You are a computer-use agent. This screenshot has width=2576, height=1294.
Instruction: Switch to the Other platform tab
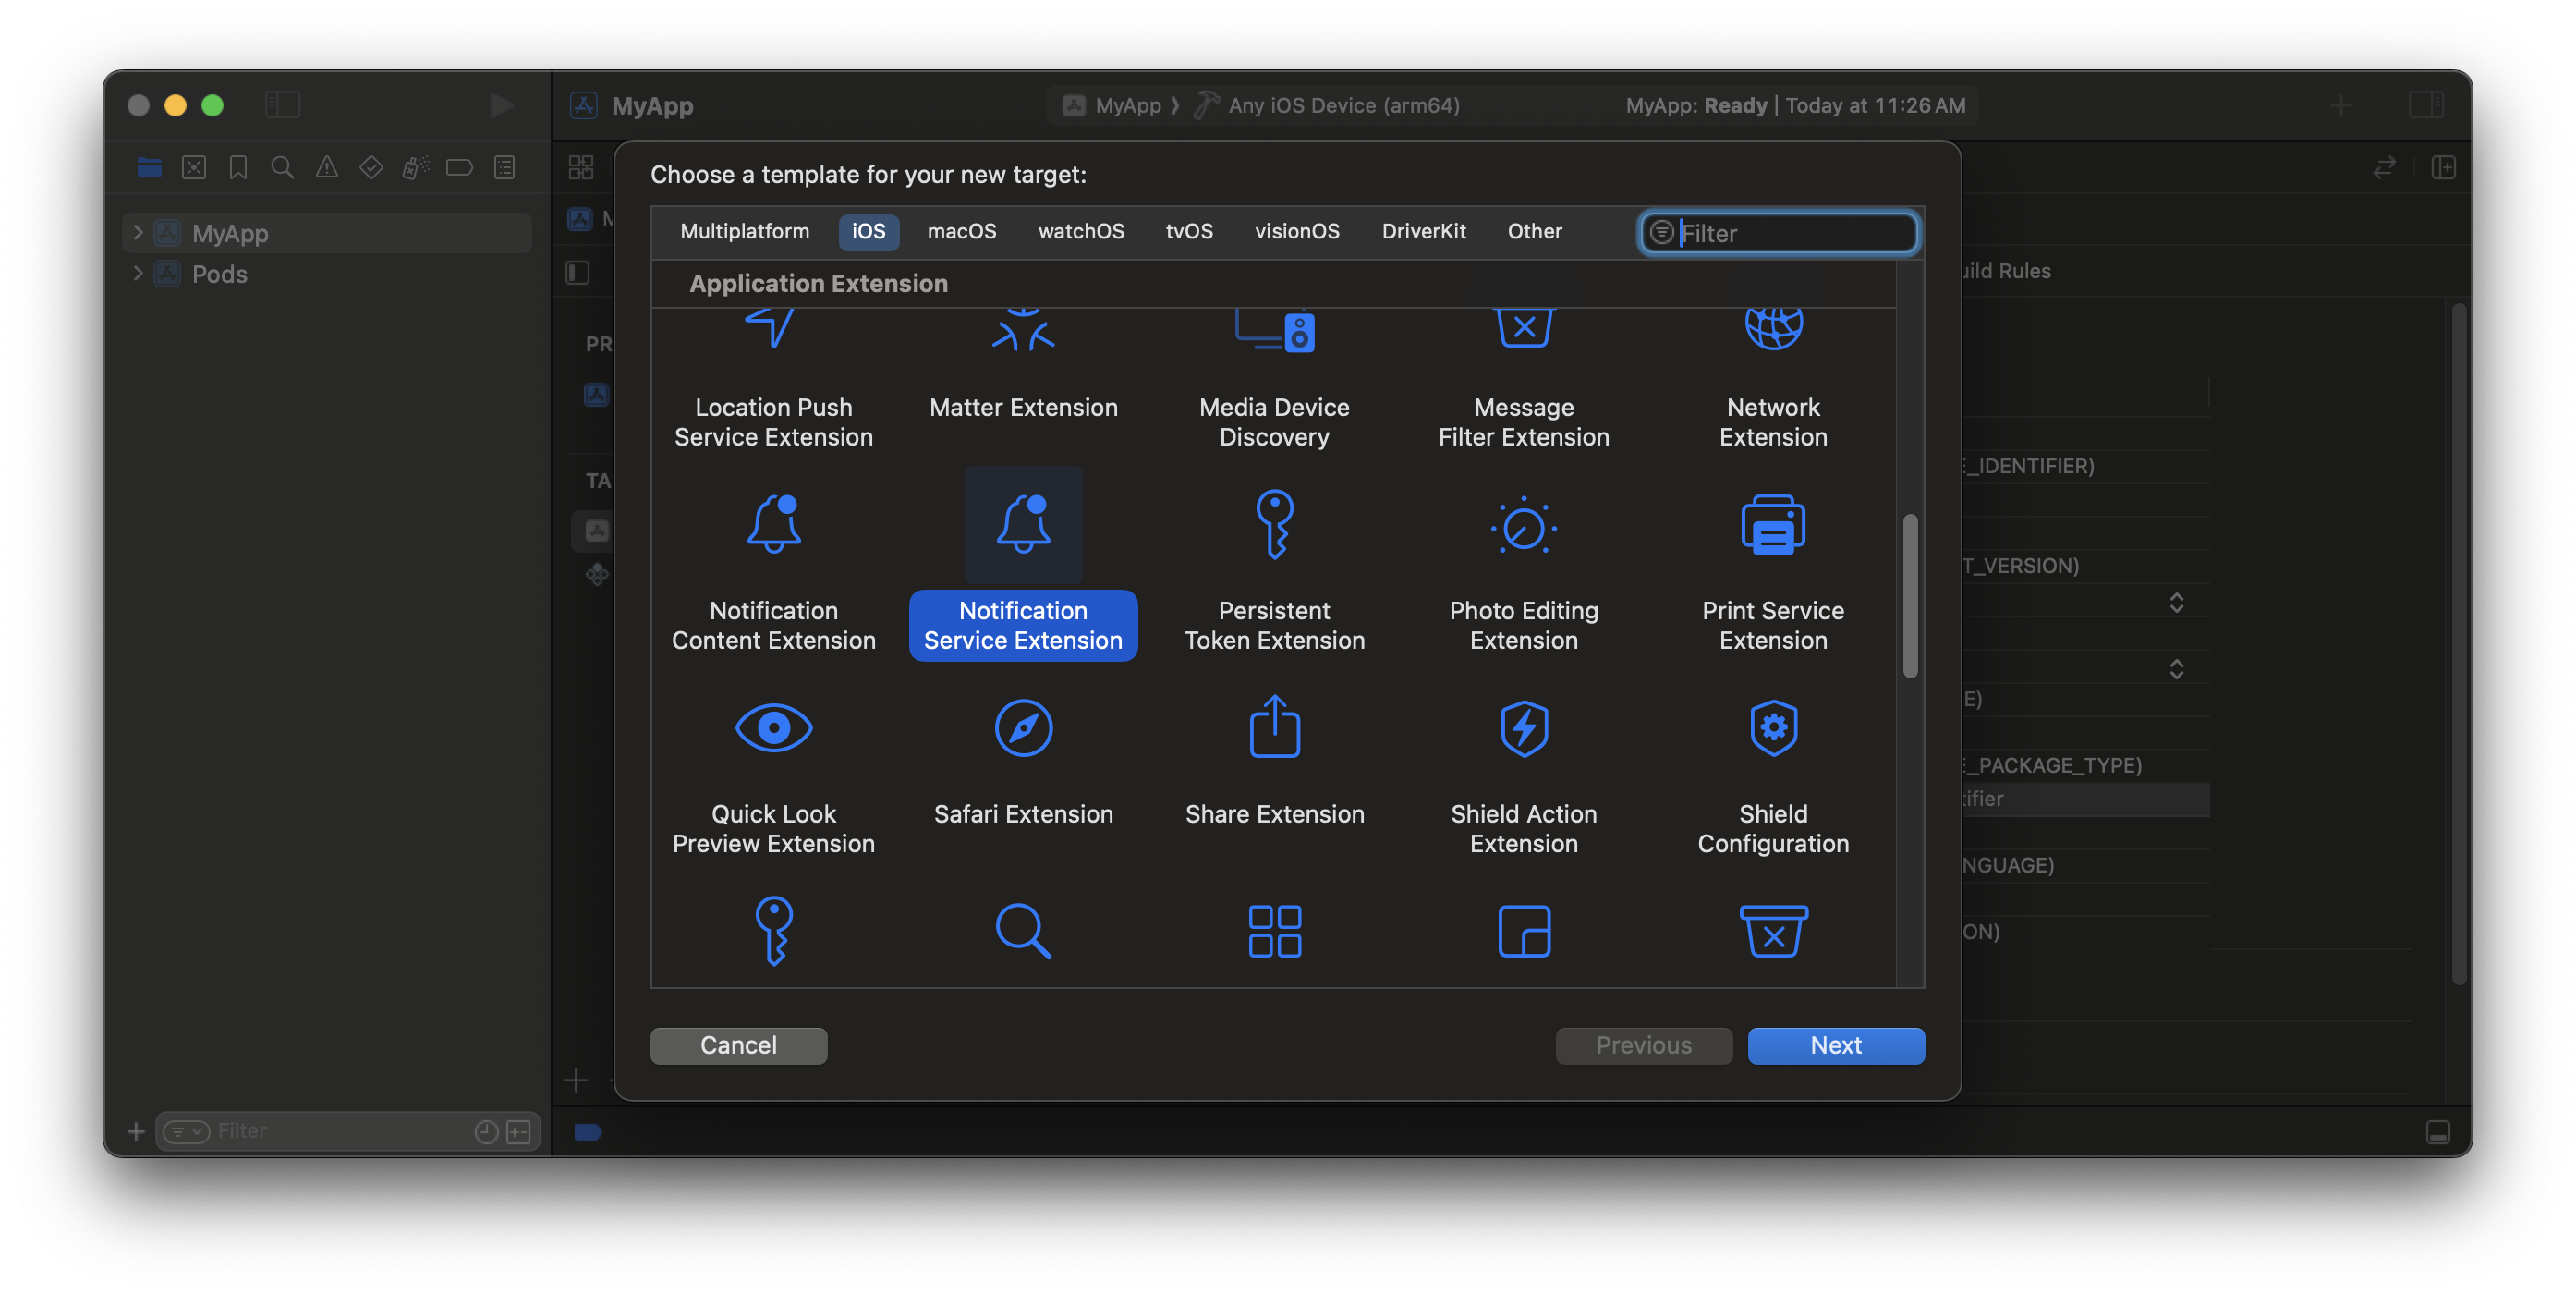click(1534, 231)
